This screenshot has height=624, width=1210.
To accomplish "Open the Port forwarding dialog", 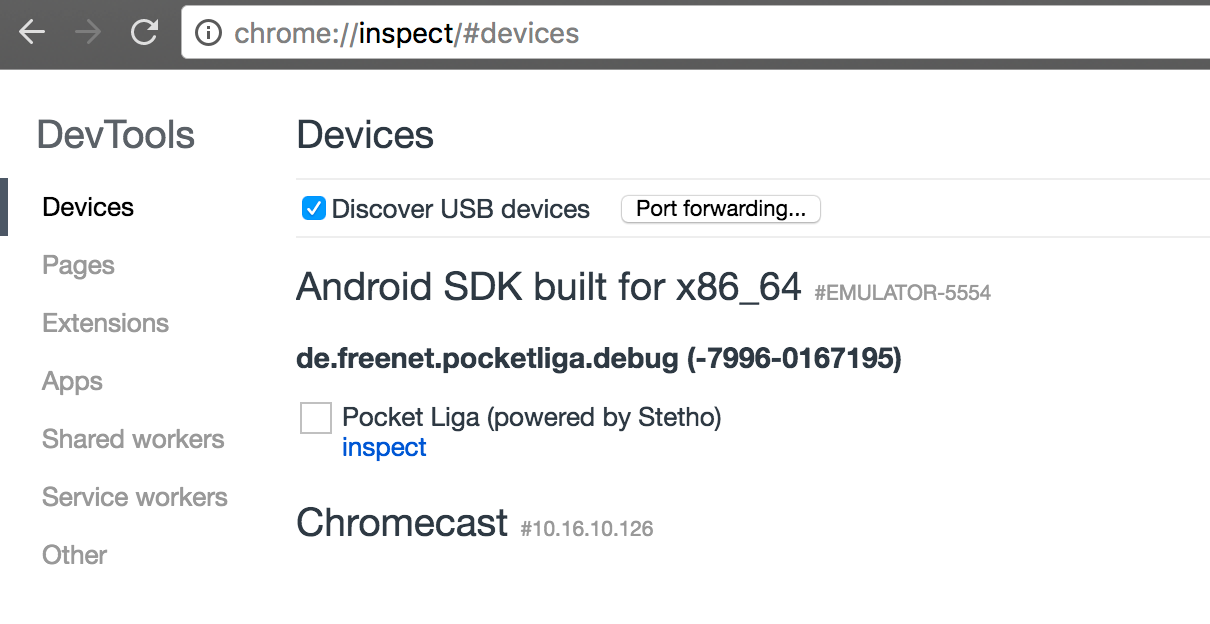I will [x=720, y=208].
